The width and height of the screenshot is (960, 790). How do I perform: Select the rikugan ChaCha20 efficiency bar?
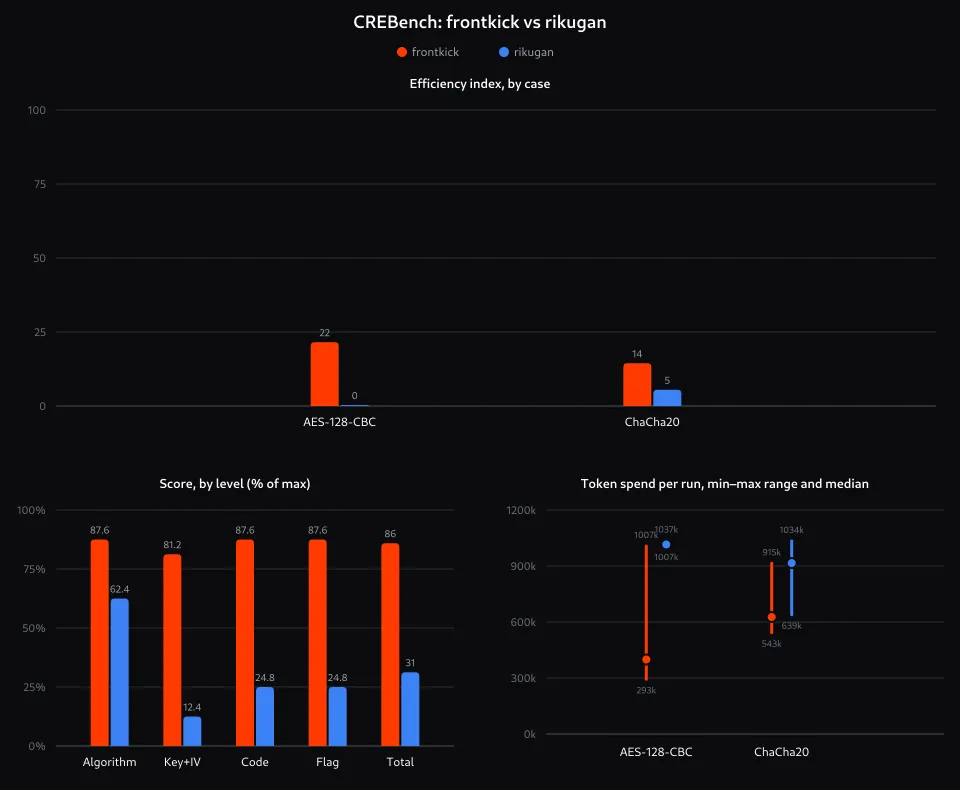coord(667,398)
